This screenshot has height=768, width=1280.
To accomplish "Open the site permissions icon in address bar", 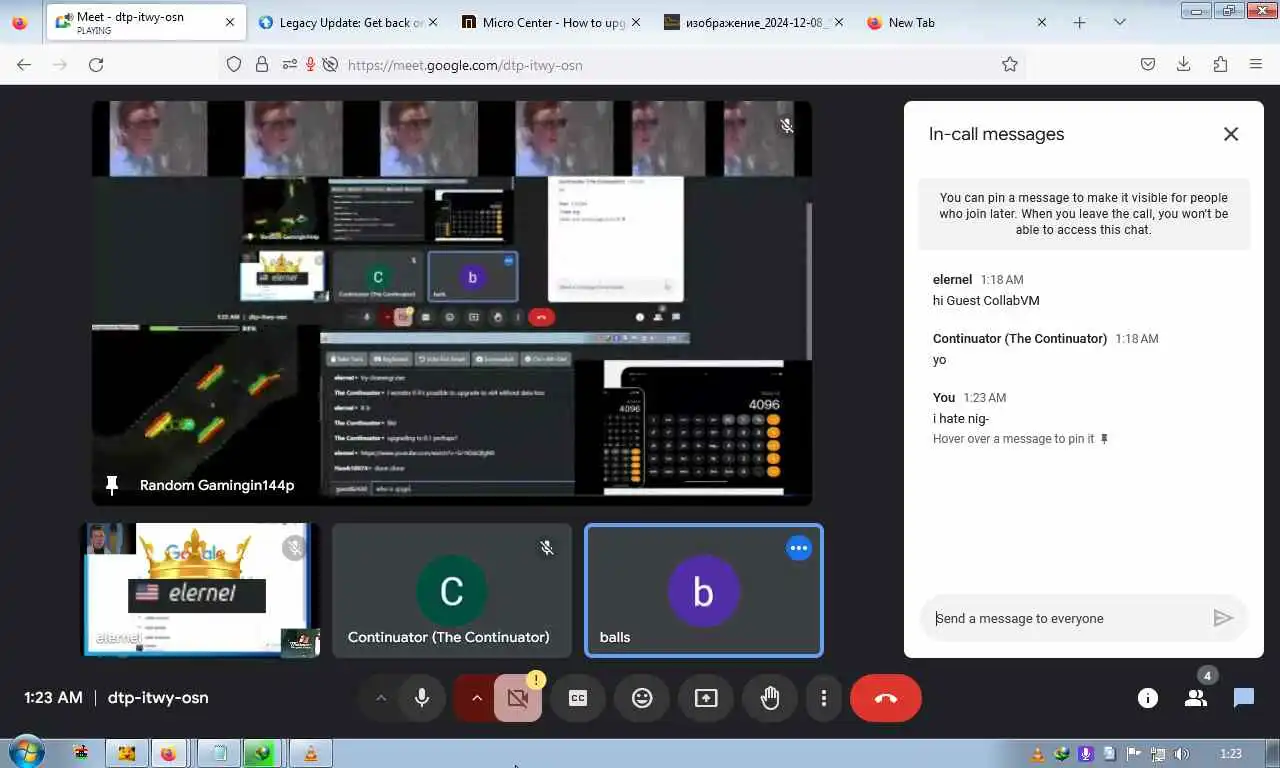I will point(289,64).
